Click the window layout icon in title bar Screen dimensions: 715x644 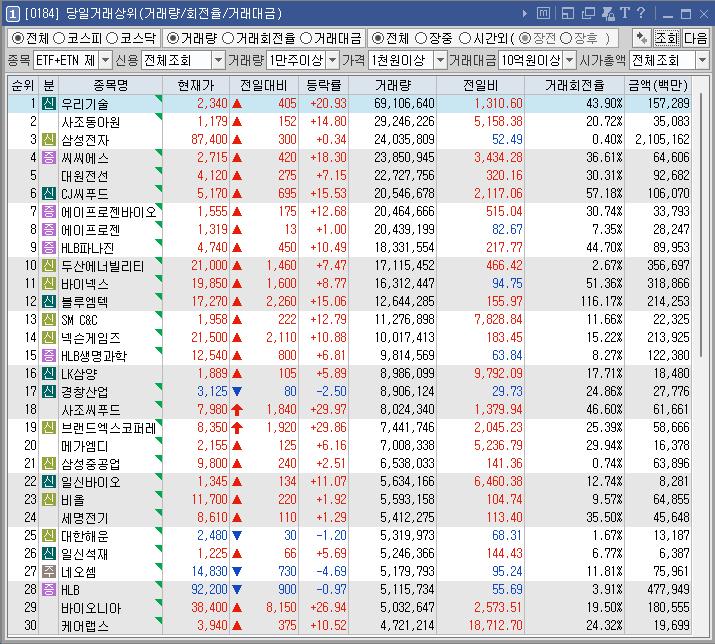[568, 14]
